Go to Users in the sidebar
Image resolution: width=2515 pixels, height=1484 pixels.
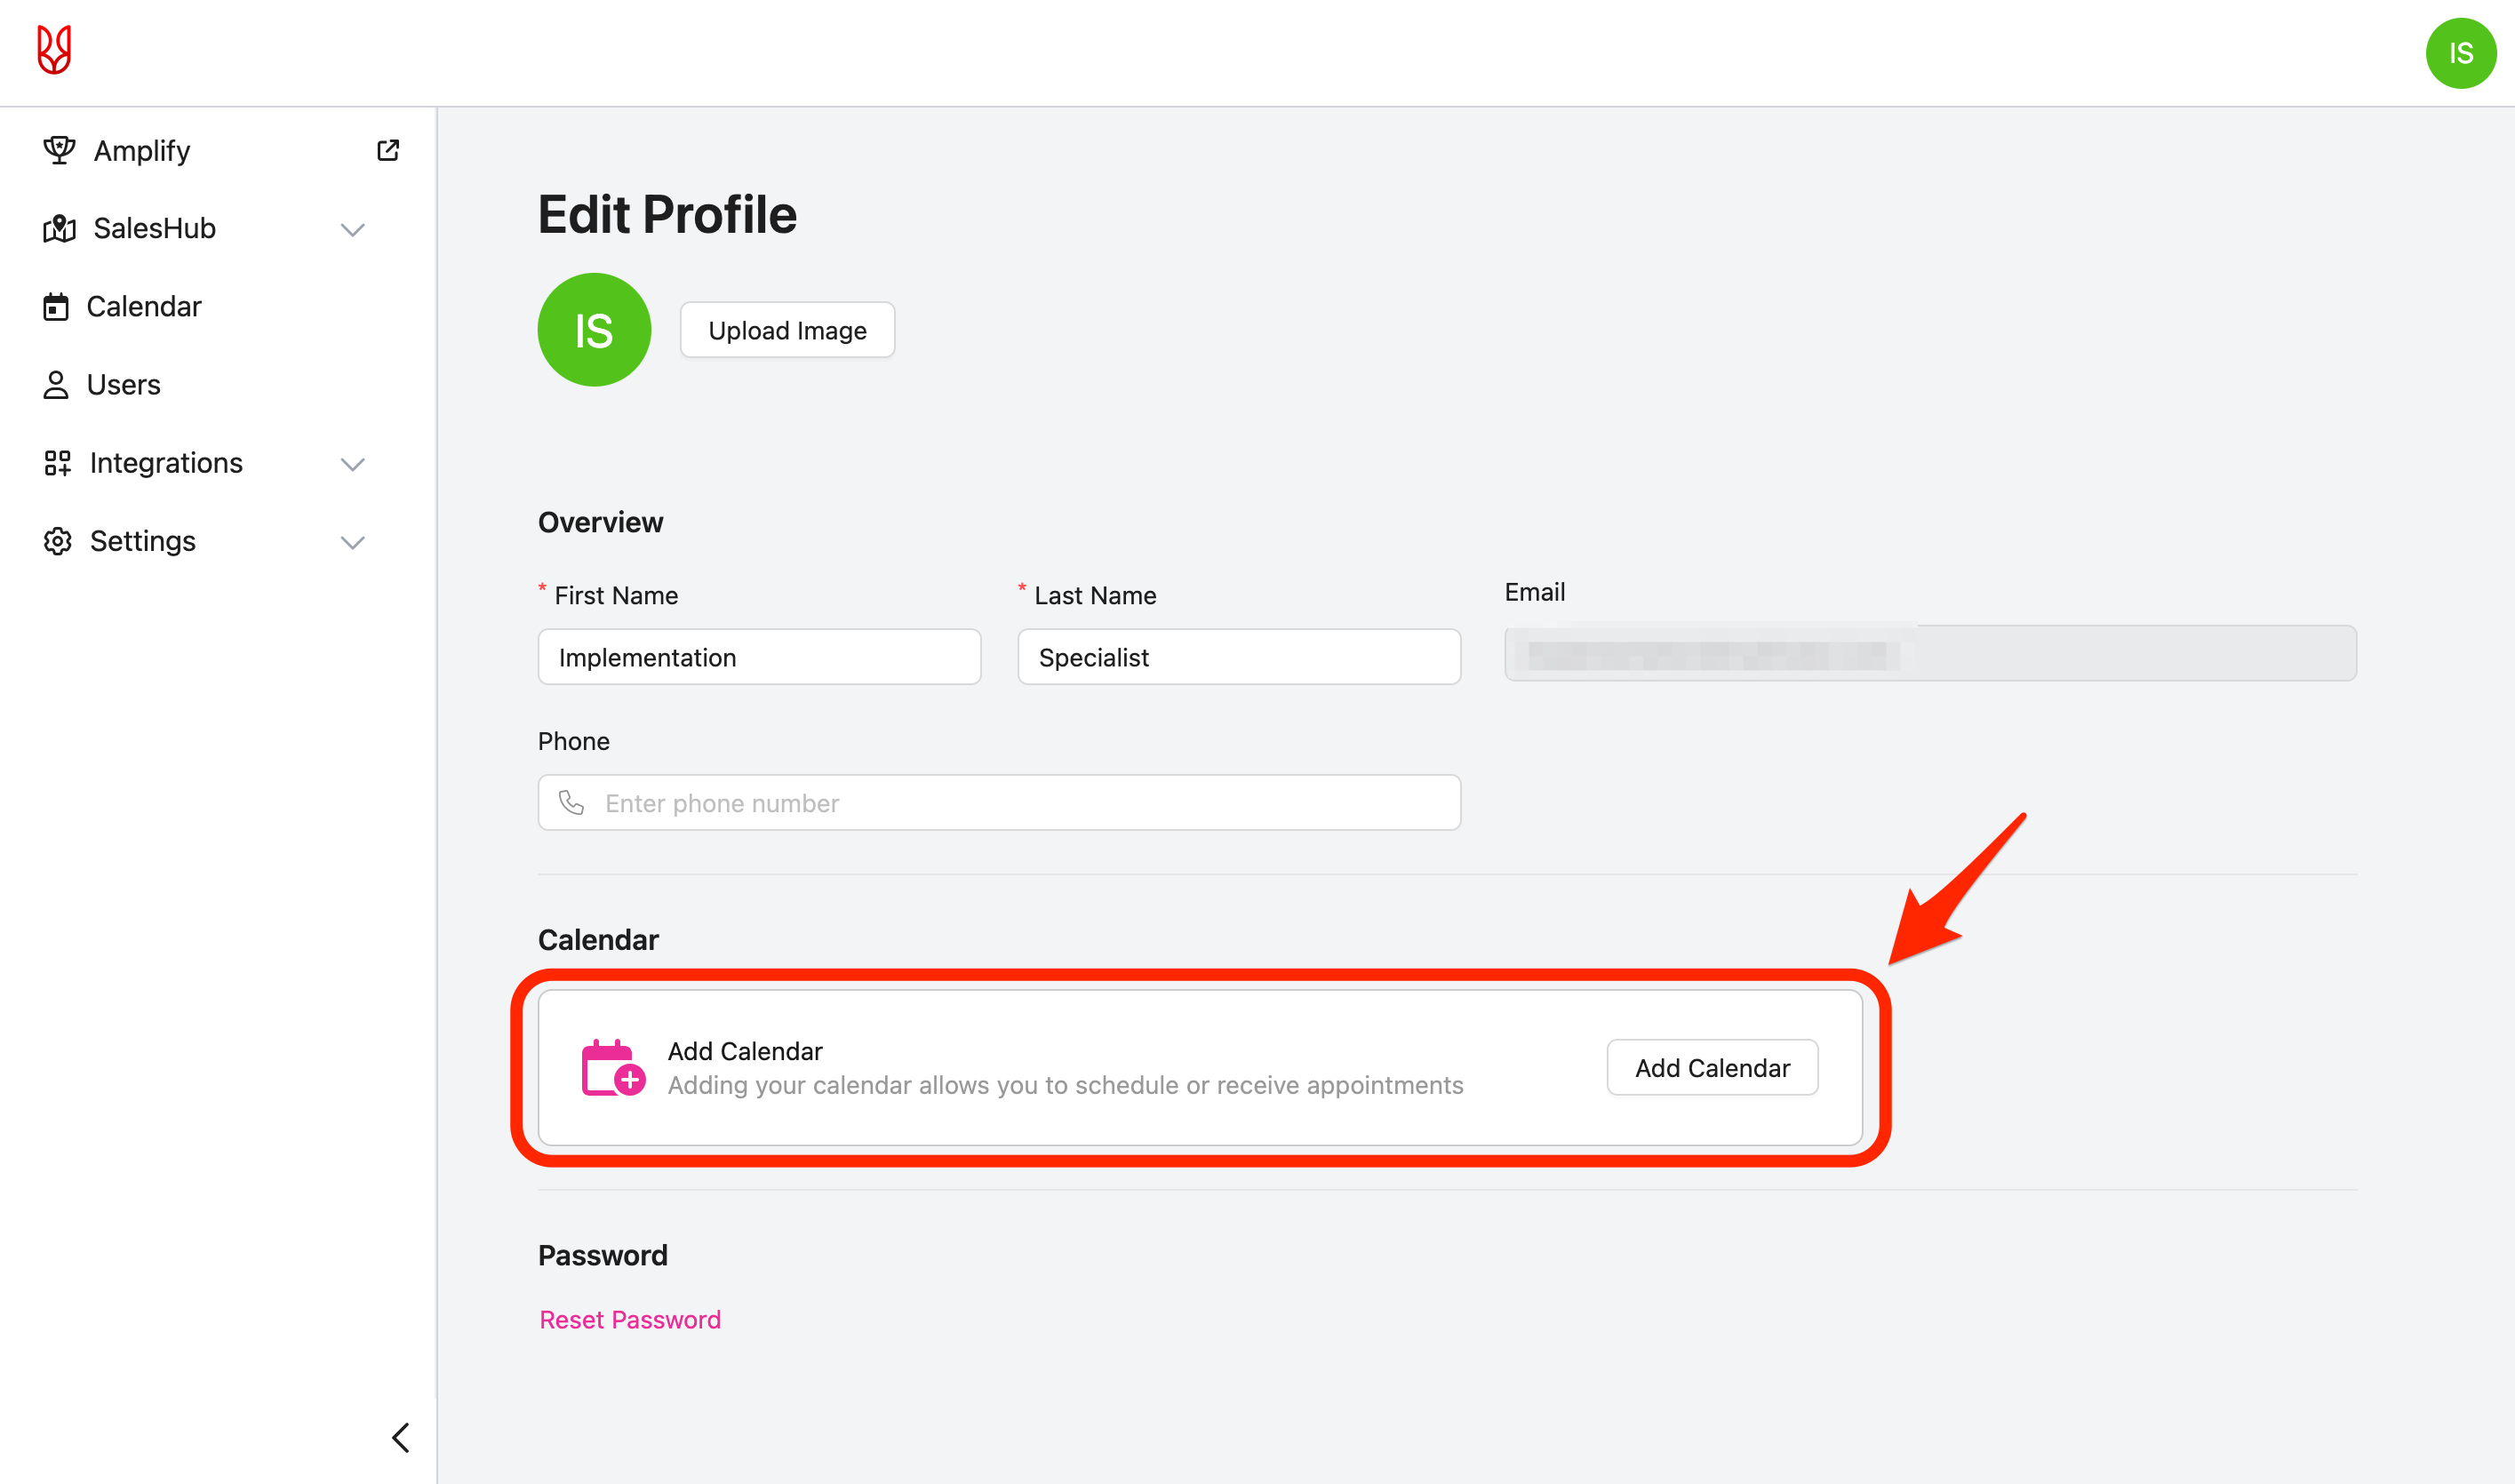coord(123,385)
